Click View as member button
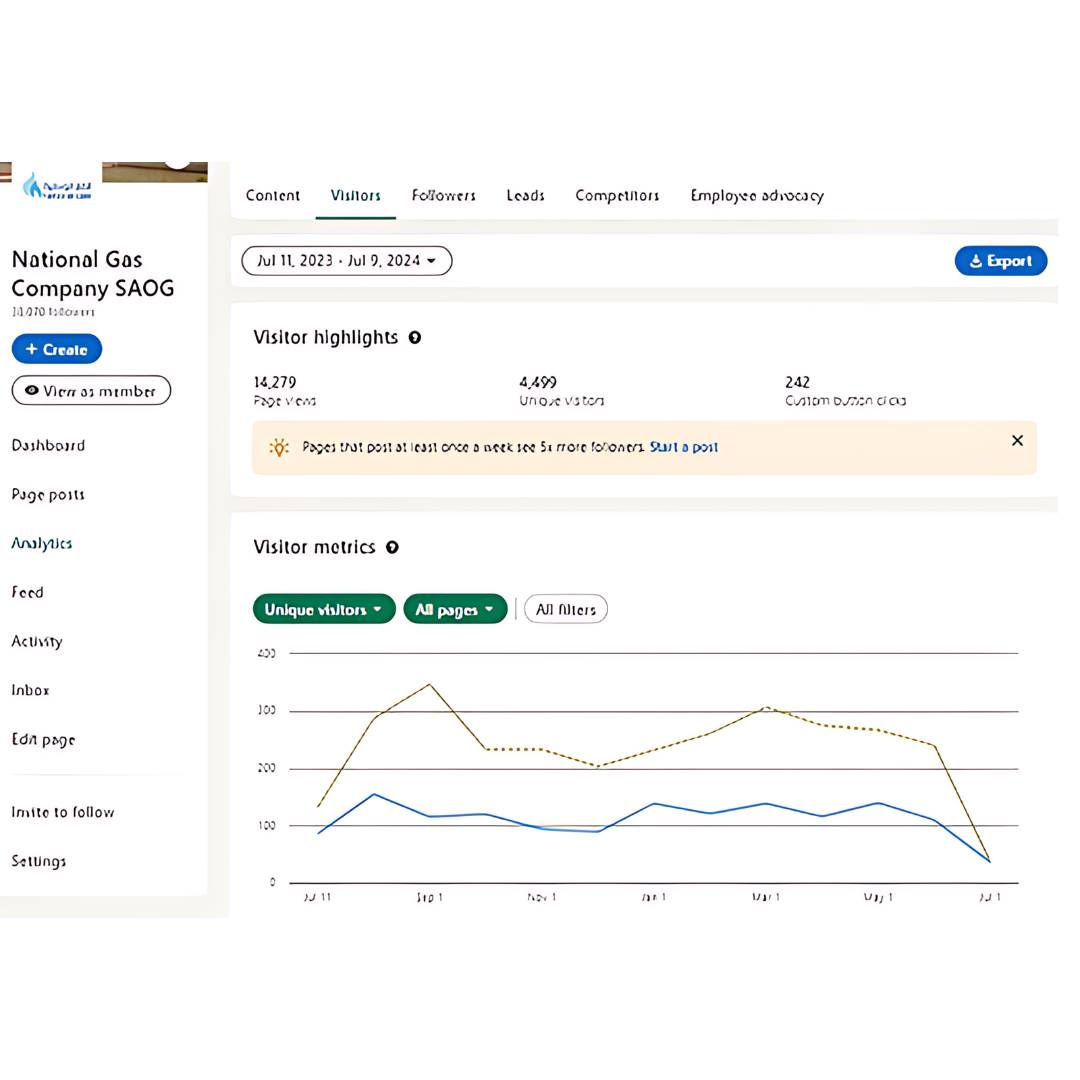The image size is (1080, 1080). coord(91,391)
